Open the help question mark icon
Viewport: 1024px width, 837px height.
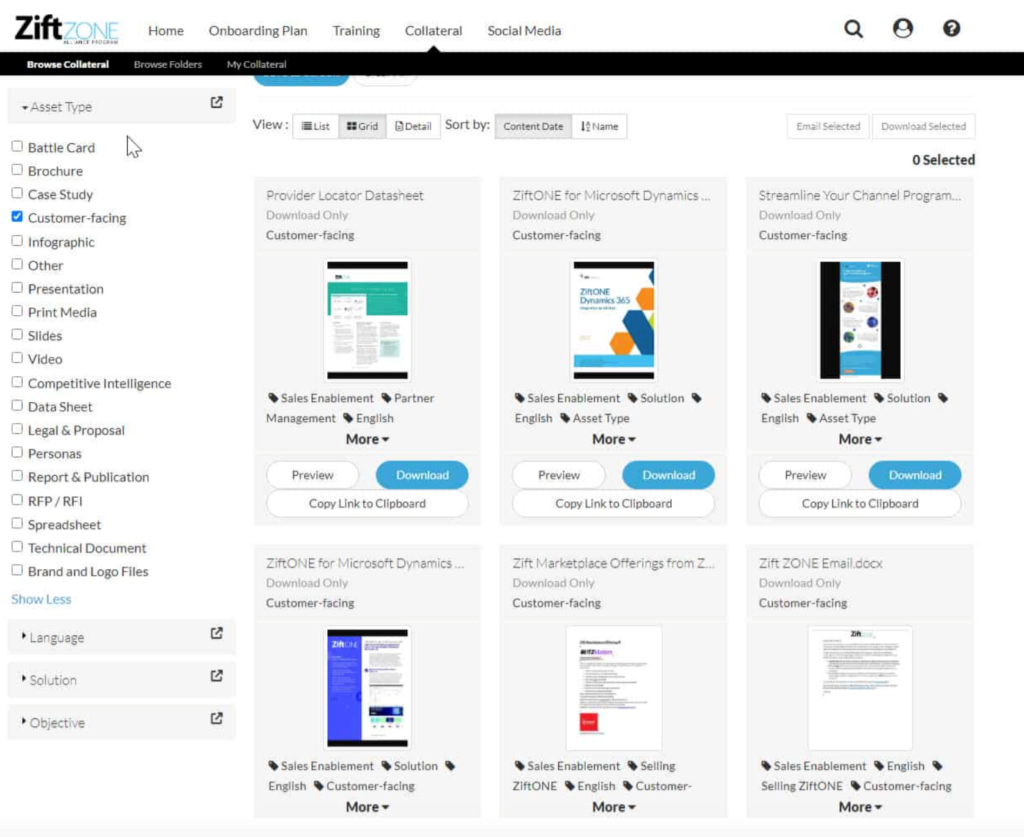952,29
